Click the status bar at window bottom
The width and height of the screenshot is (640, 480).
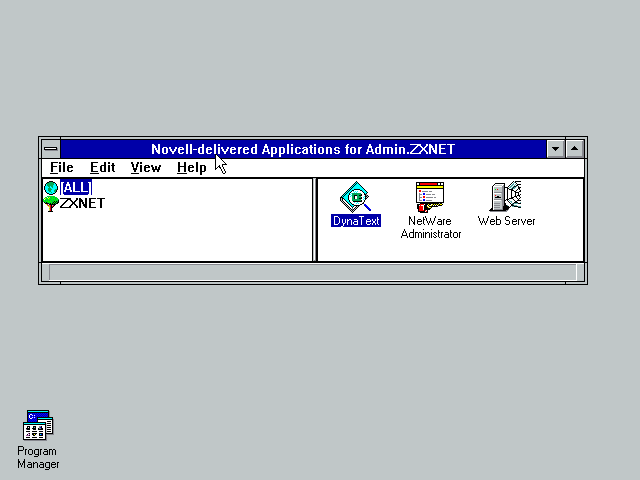tap(313, 272)
